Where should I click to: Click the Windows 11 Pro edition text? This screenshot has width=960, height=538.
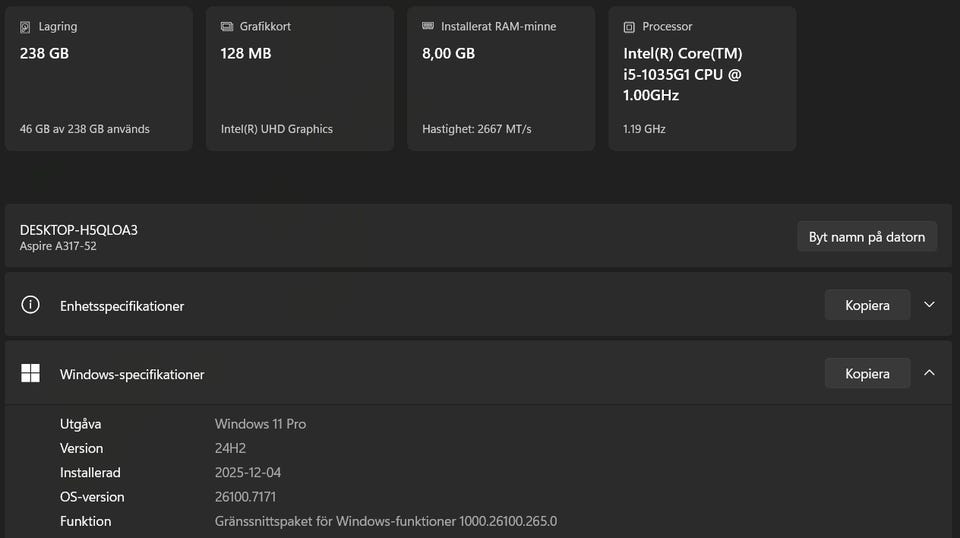coord(260,424)
